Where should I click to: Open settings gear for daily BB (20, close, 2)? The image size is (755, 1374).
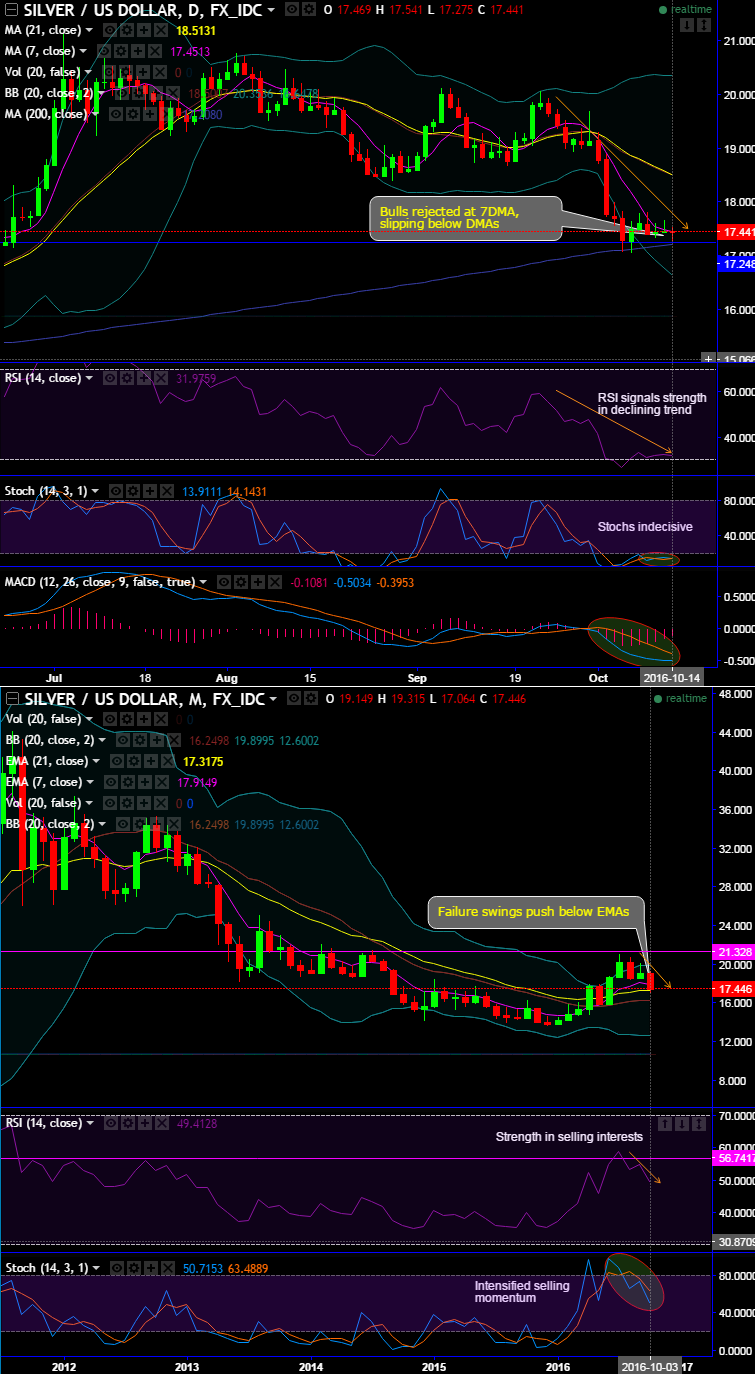click(139, 93)
